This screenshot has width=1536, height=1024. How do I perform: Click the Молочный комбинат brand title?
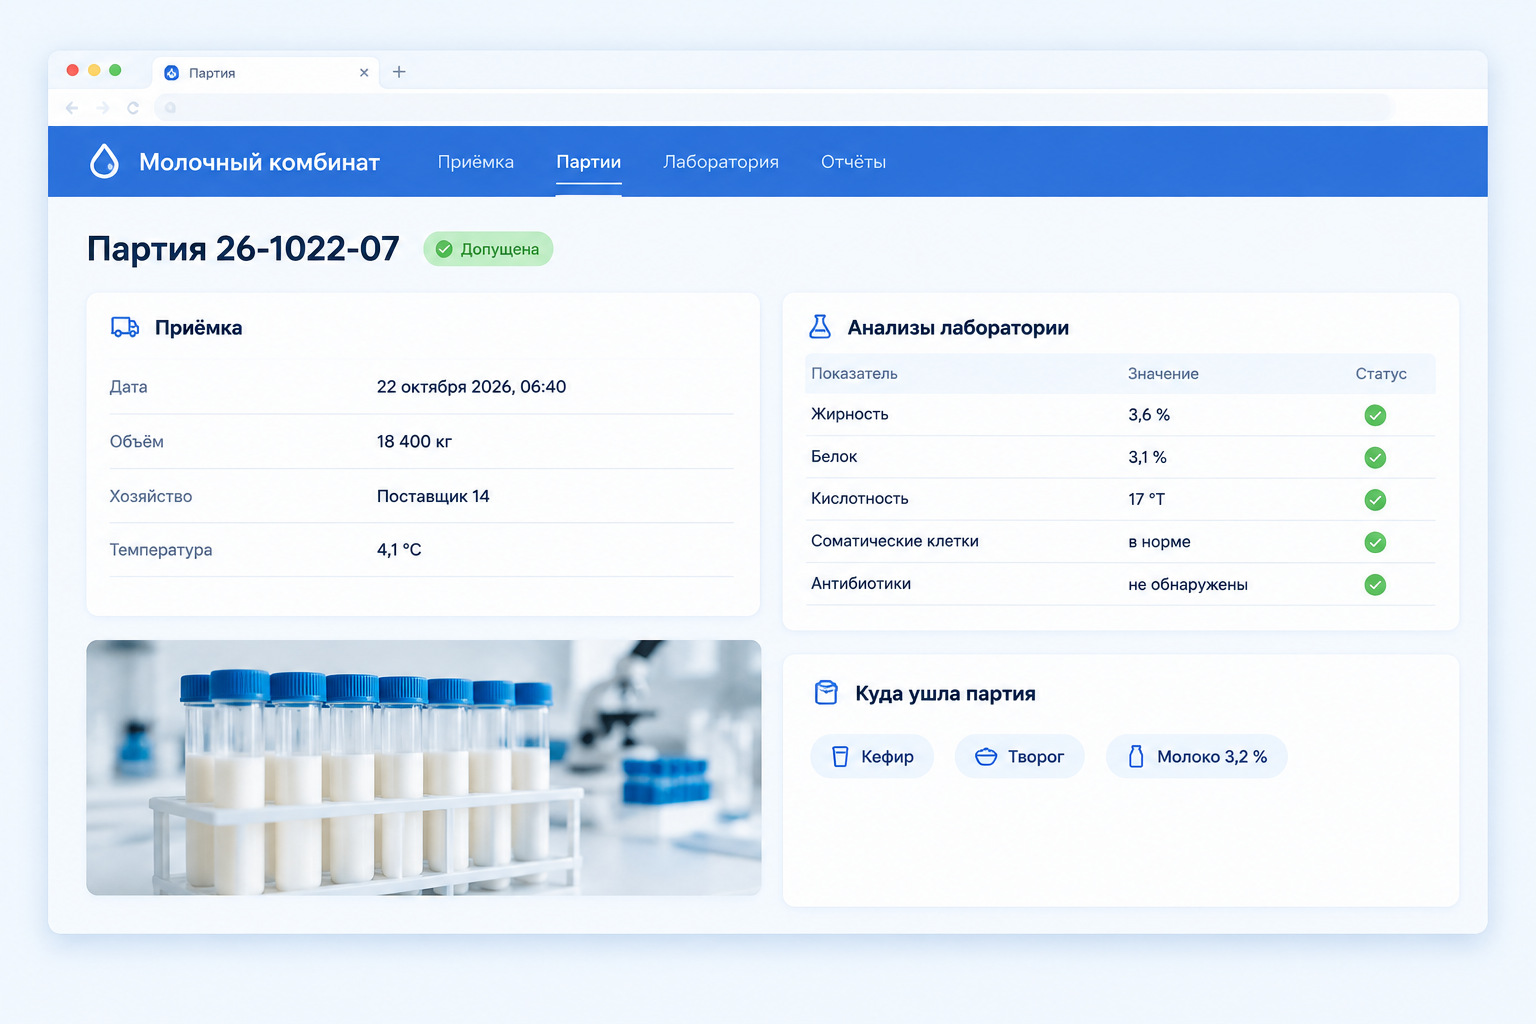pyautogui.click(x=260, y=162)
